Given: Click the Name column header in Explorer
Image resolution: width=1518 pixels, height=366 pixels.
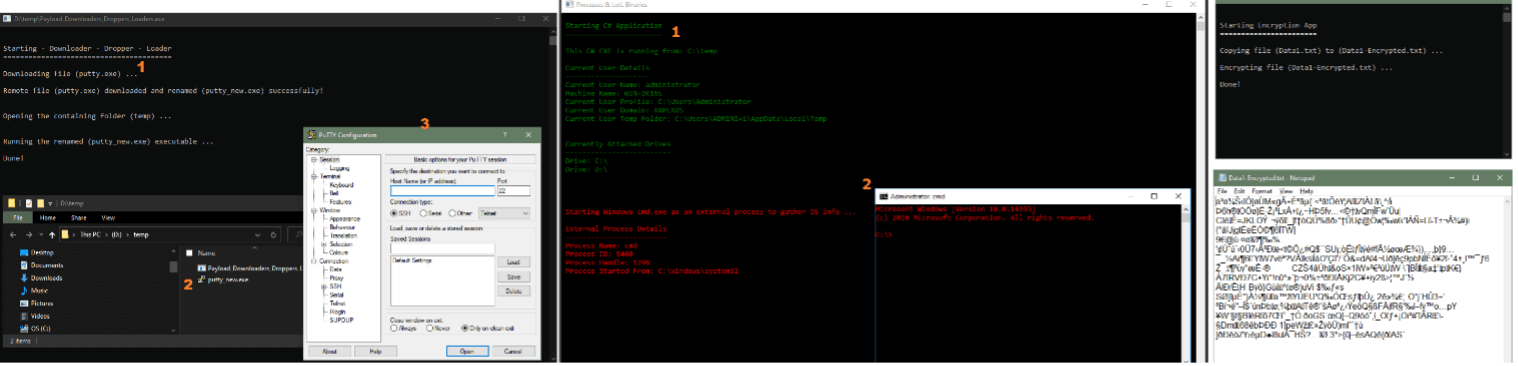Looking at the screenshot, I should click(x=206, y=253).
